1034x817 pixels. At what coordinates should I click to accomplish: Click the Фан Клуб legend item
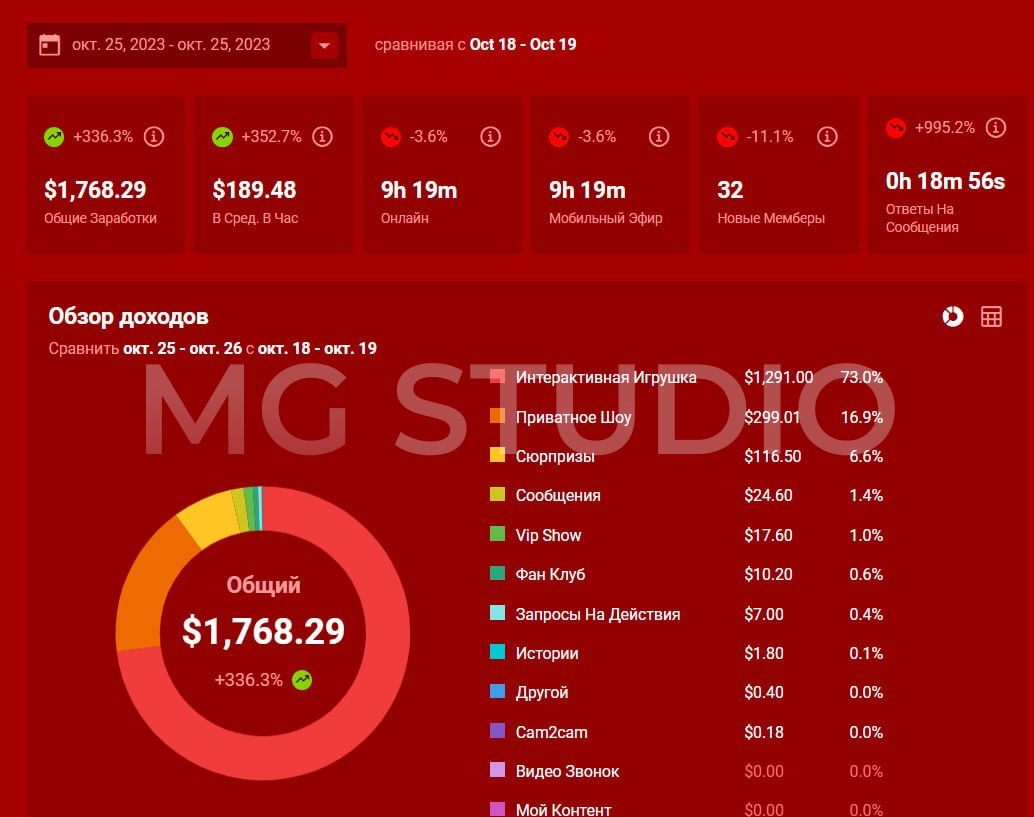(x=550, y=574)
